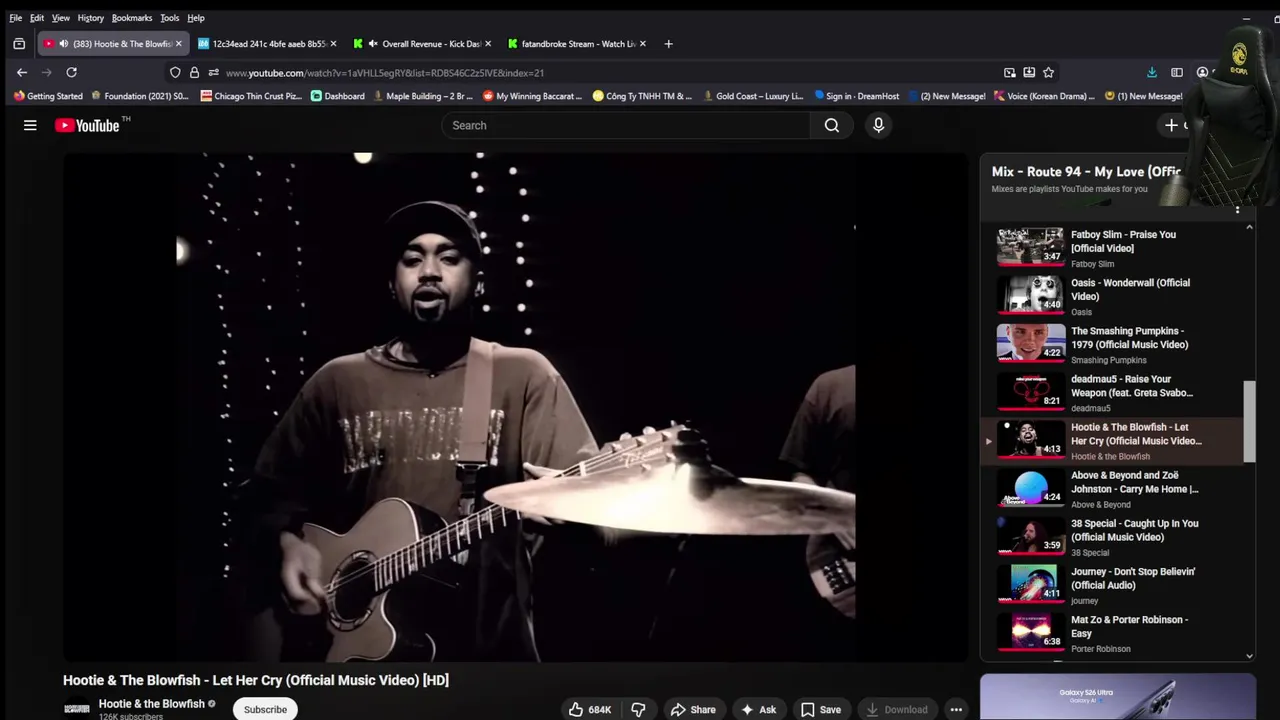1280x720 pixels.
Task: Open the Bookmarks menu
Action: click(x=132, y=18)
